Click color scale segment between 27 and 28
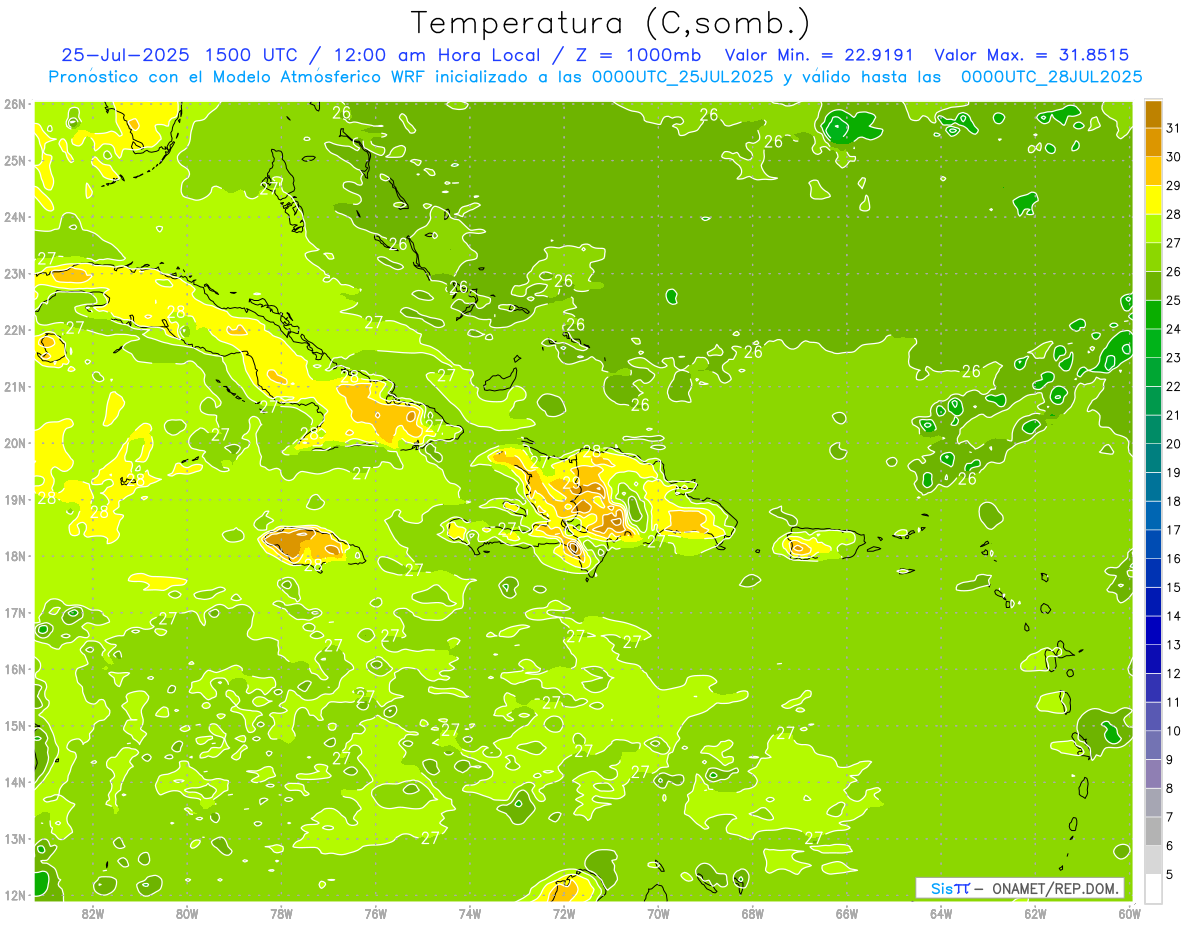This screenshot has height=927, width=1200. [x=1153, y=229]
